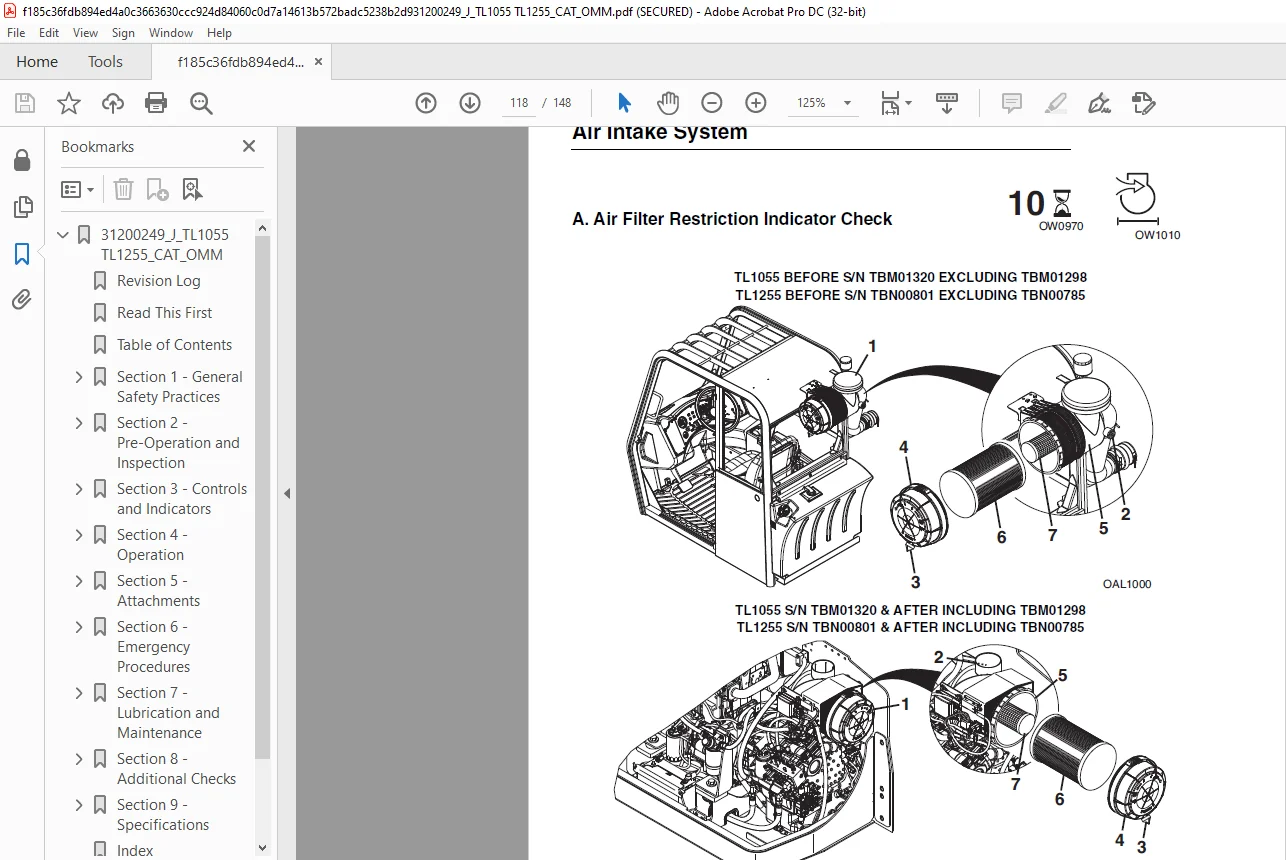Zoom in with plus icon
Screen dimensions: 1286x860
[756, 103]
